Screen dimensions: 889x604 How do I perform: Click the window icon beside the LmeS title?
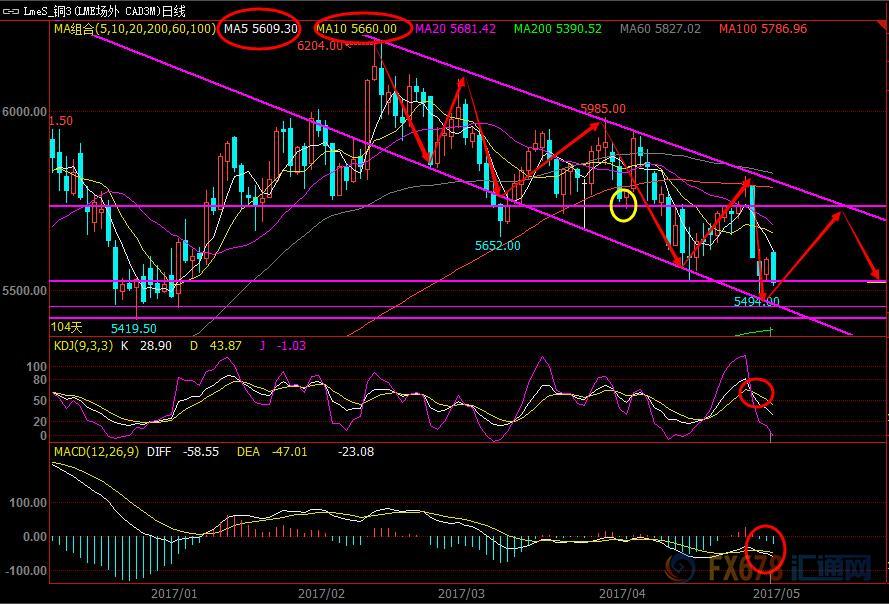click(x=10, y=11)
